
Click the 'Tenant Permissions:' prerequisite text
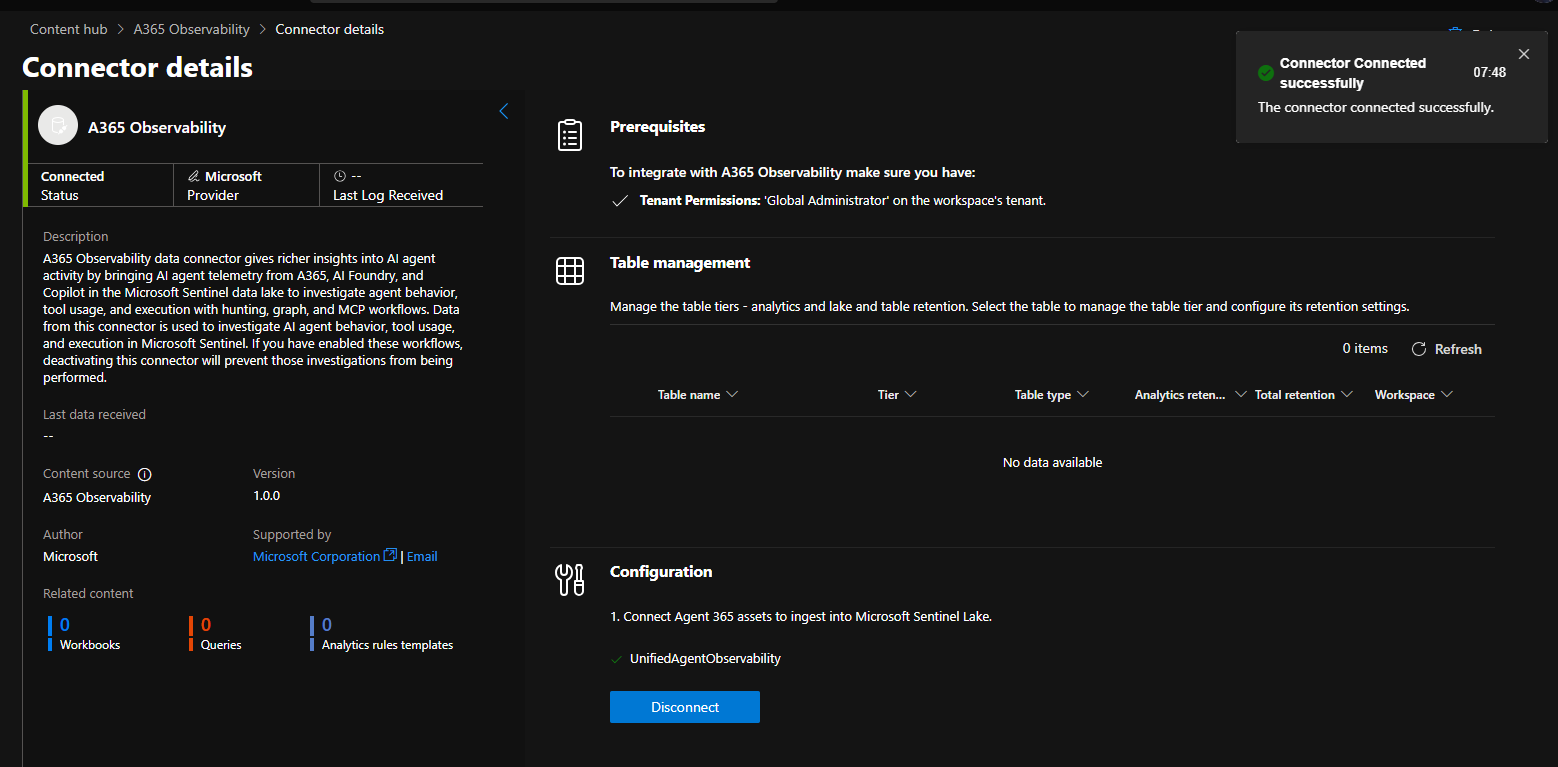coord(700,201)
